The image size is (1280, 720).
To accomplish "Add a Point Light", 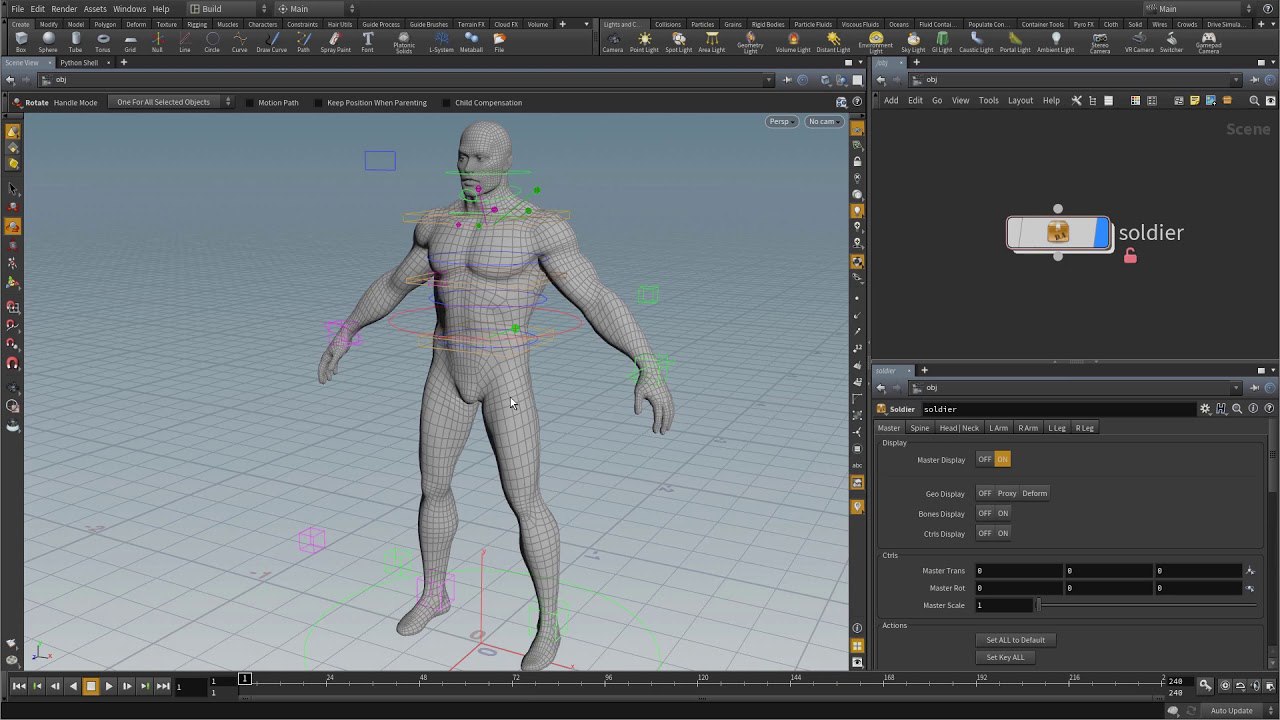I will (x=644, y=42).
